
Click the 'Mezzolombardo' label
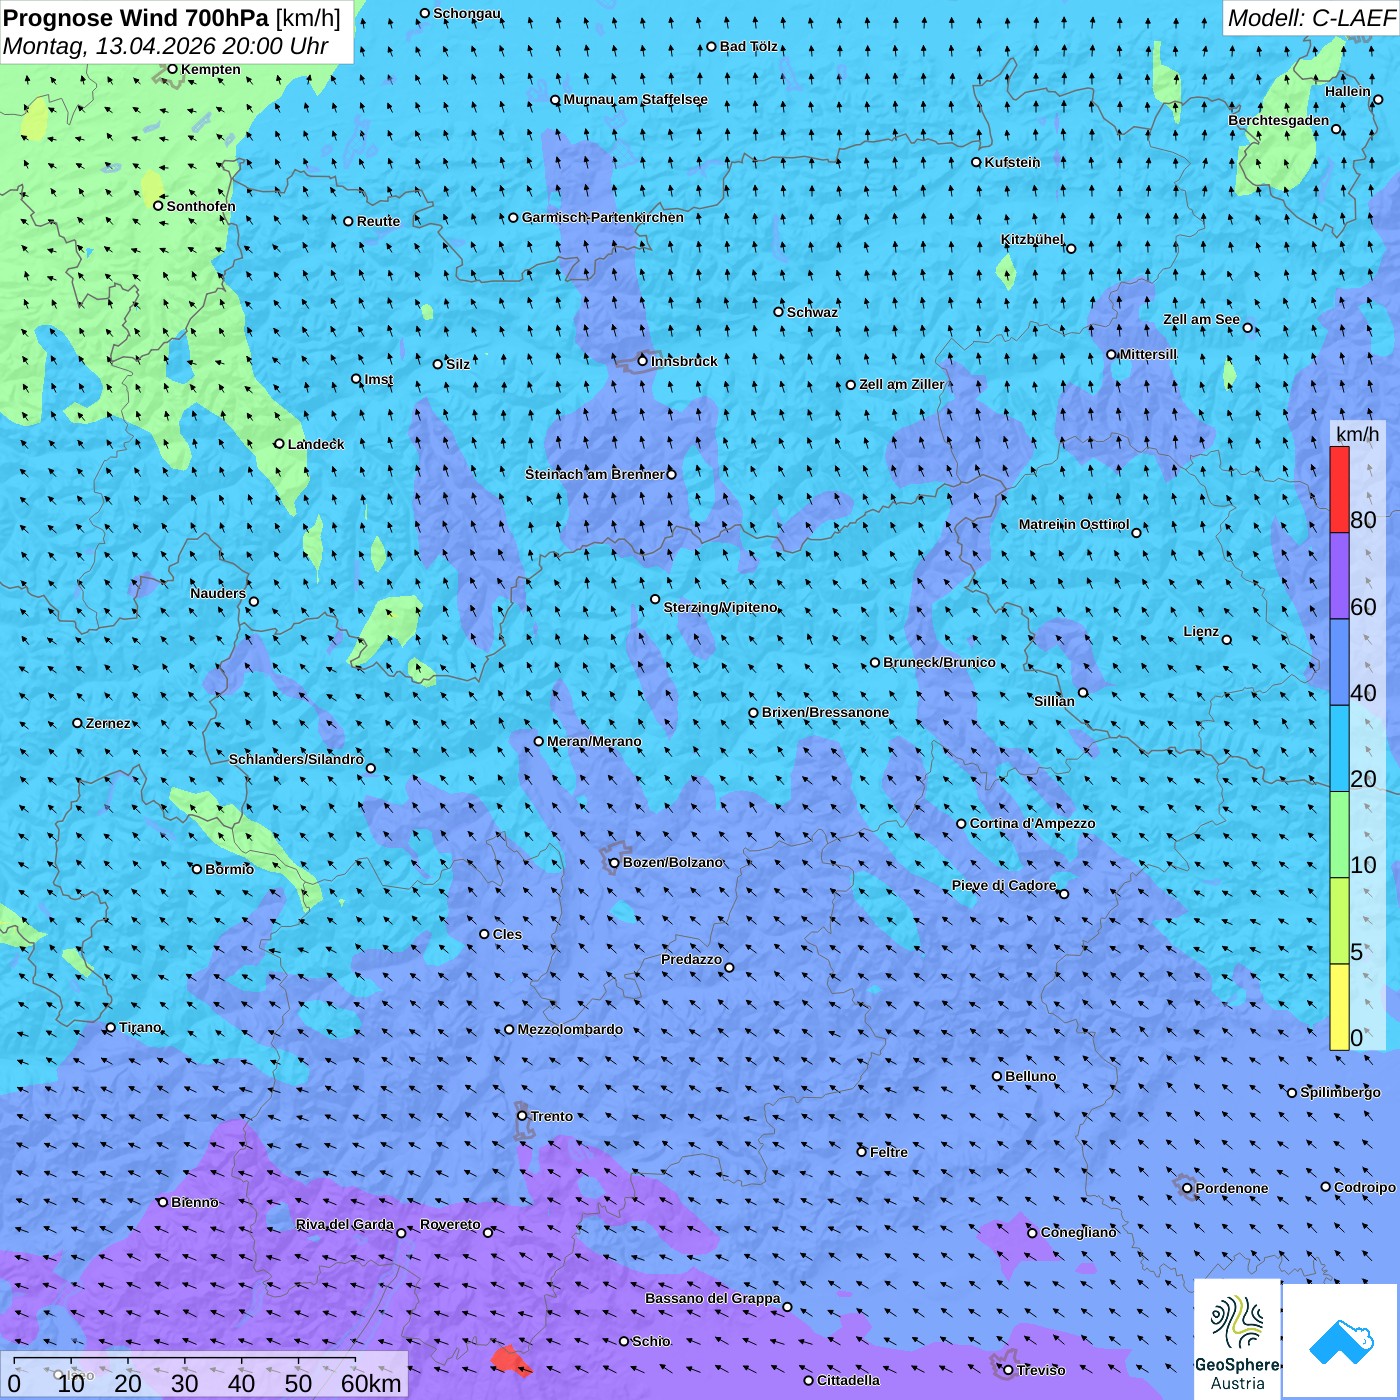tap(570, 1029)
